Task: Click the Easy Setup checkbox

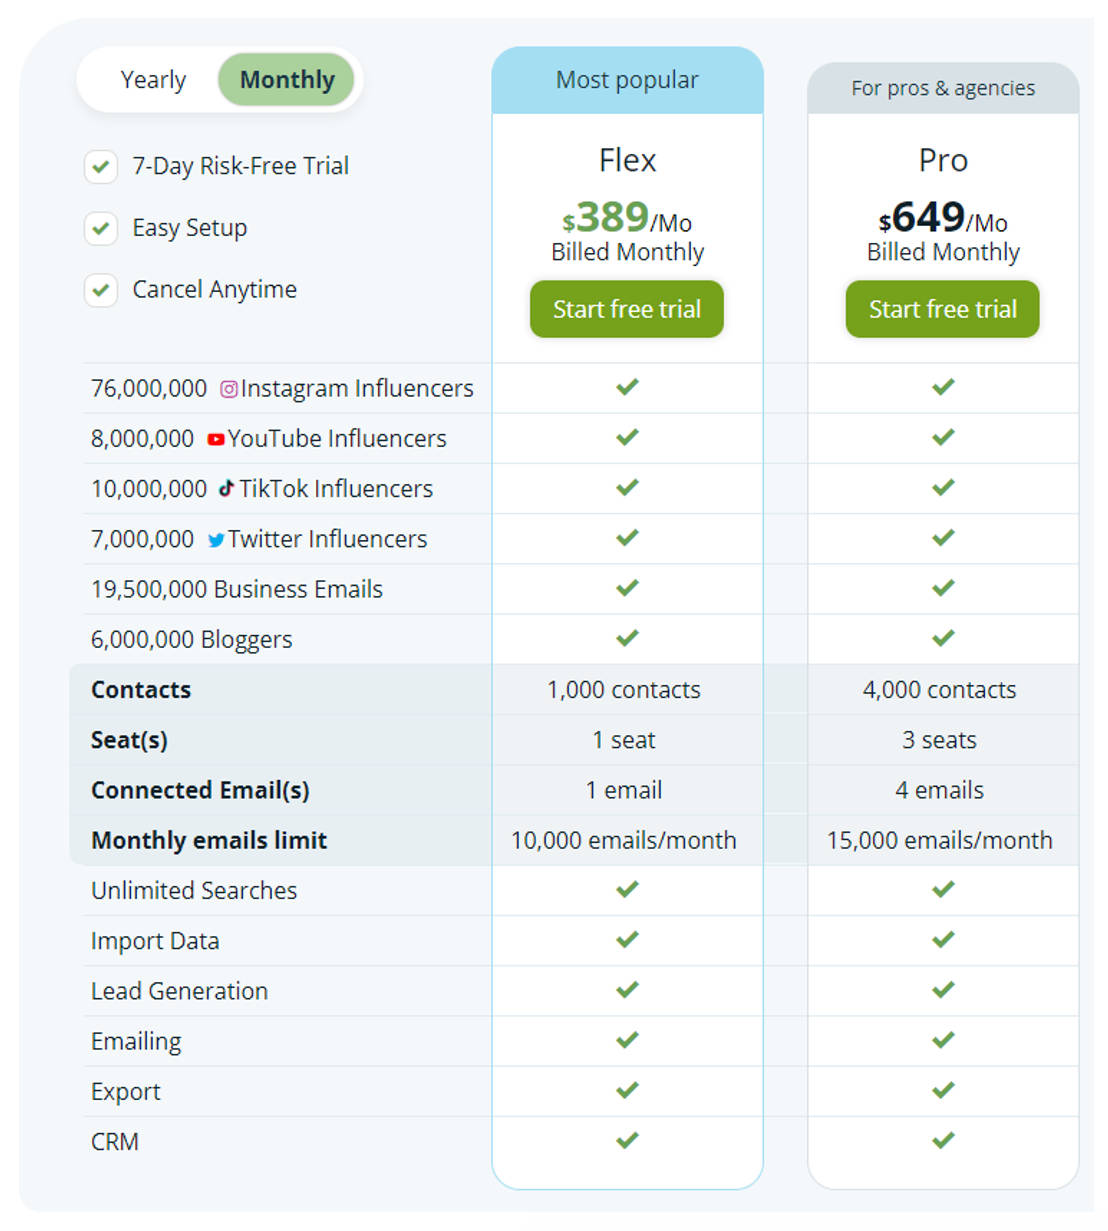Action: (101, 228)
